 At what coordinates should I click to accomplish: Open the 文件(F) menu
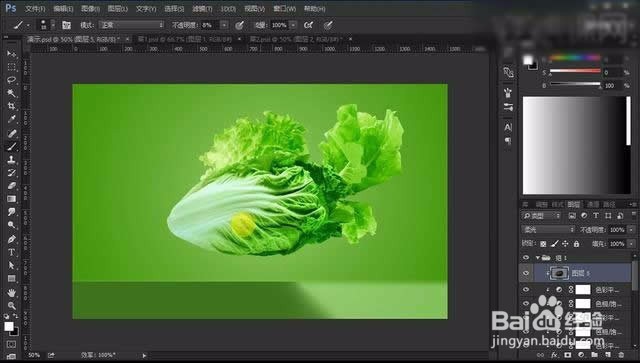pyautogui.click(x=35, y=8)
